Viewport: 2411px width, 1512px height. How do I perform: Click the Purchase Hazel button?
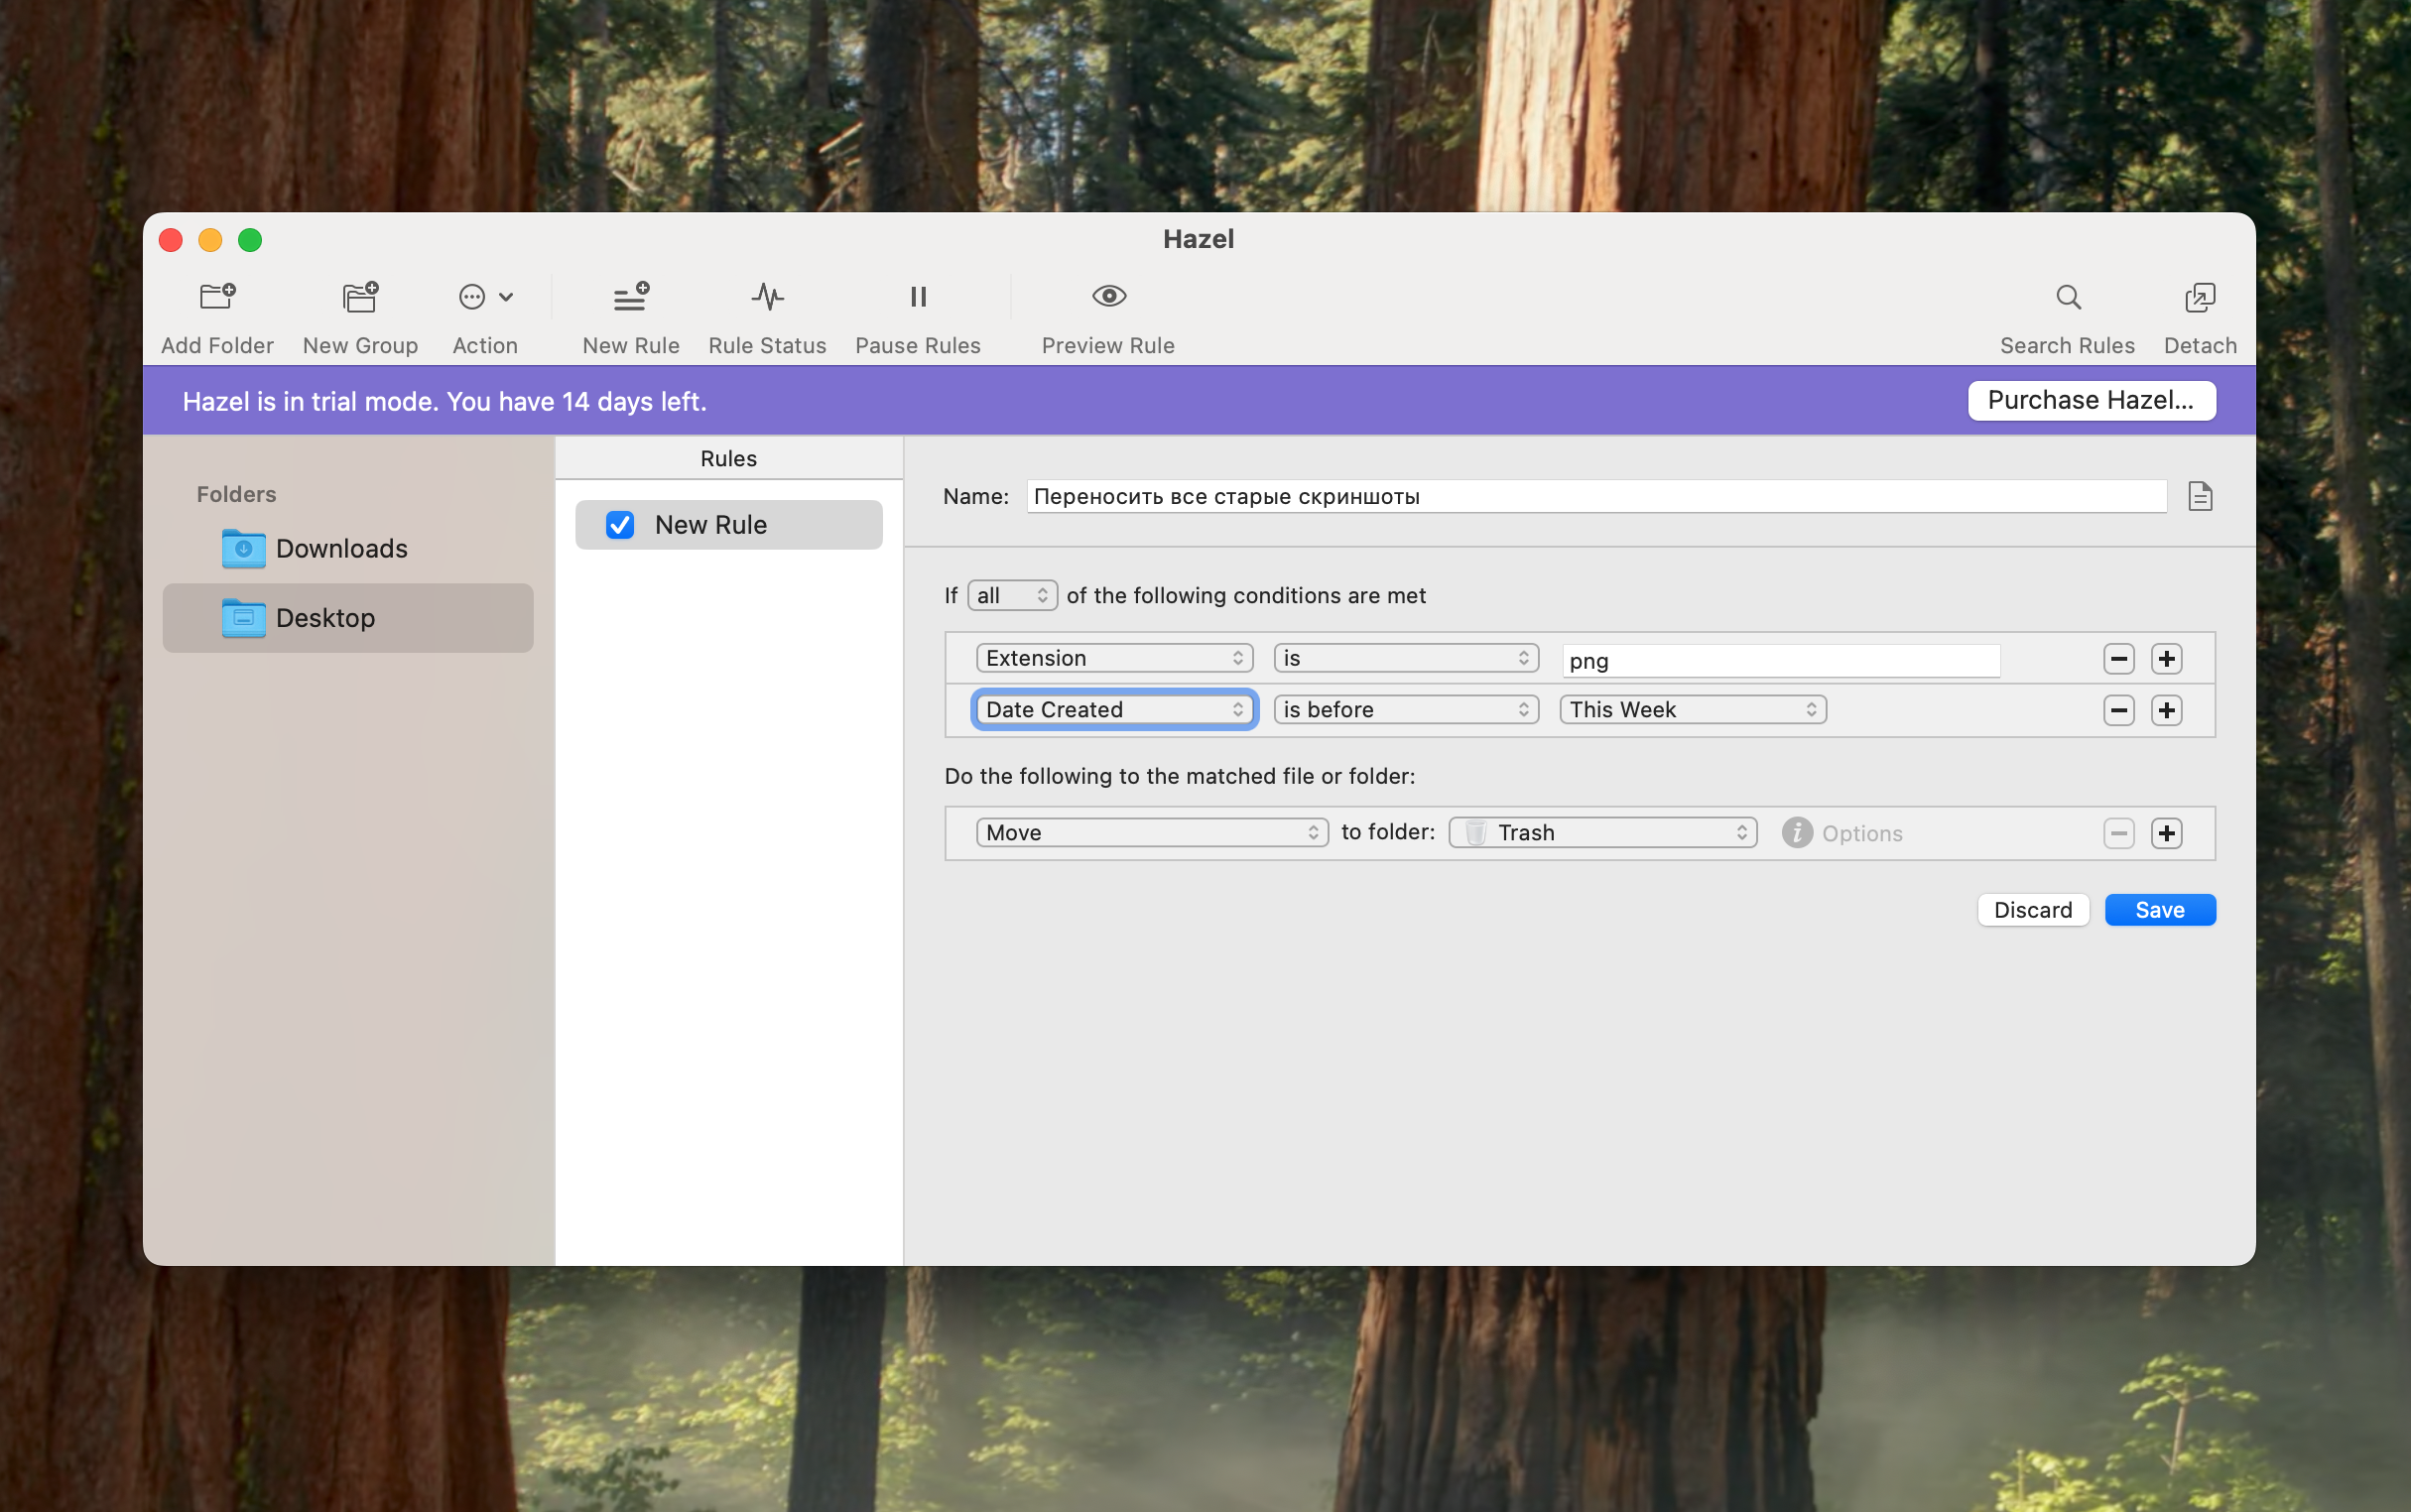click(2091, 400)
